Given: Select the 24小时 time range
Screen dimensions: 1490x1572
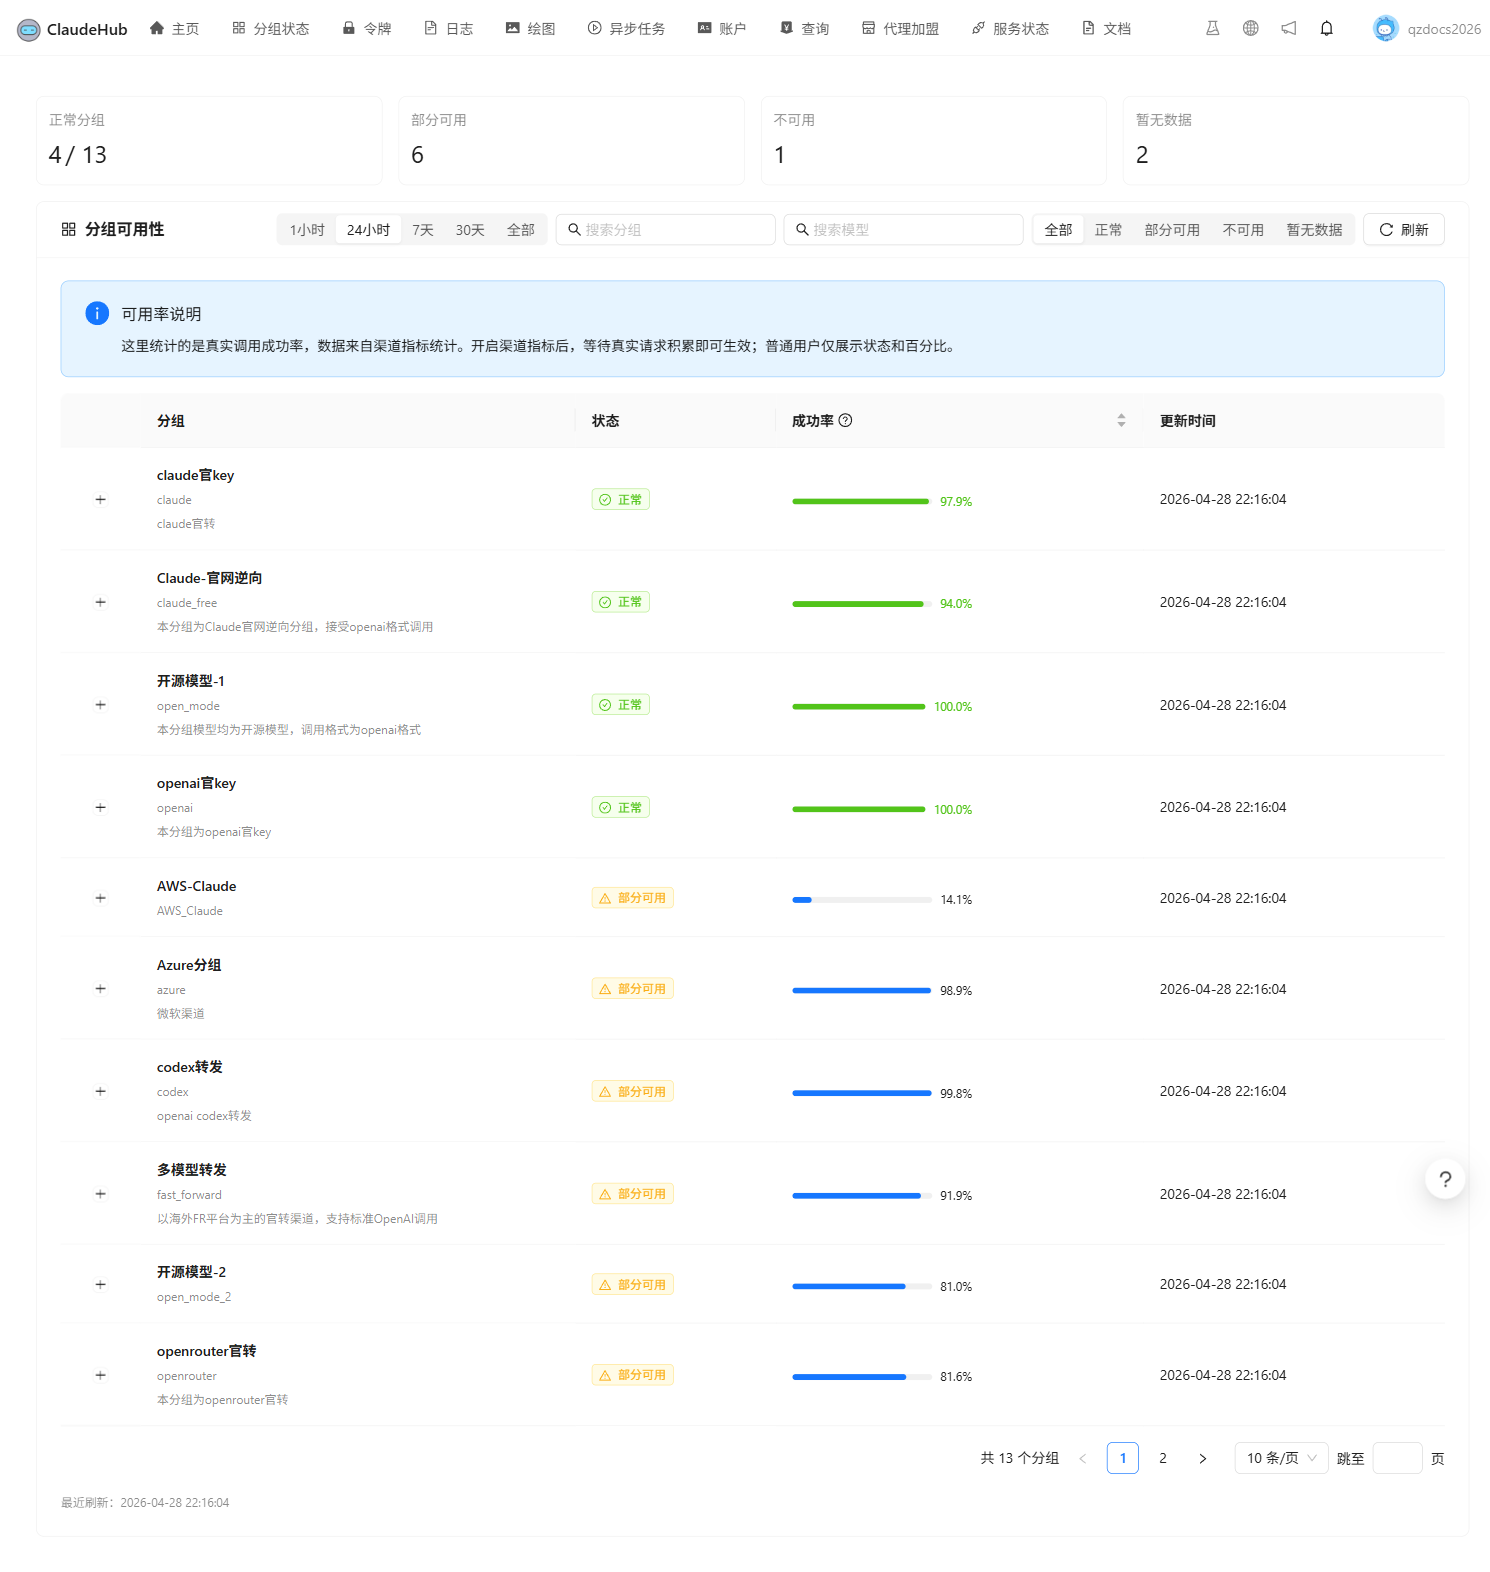Looking at the screenshot, I should [368, 230].
